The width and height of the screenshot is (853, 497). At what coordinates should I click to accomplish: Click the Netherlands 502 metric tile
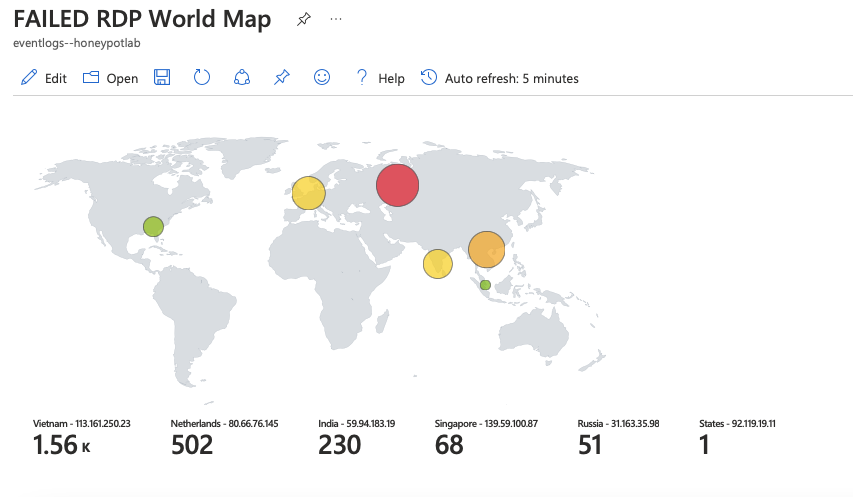tap(224, 438)
